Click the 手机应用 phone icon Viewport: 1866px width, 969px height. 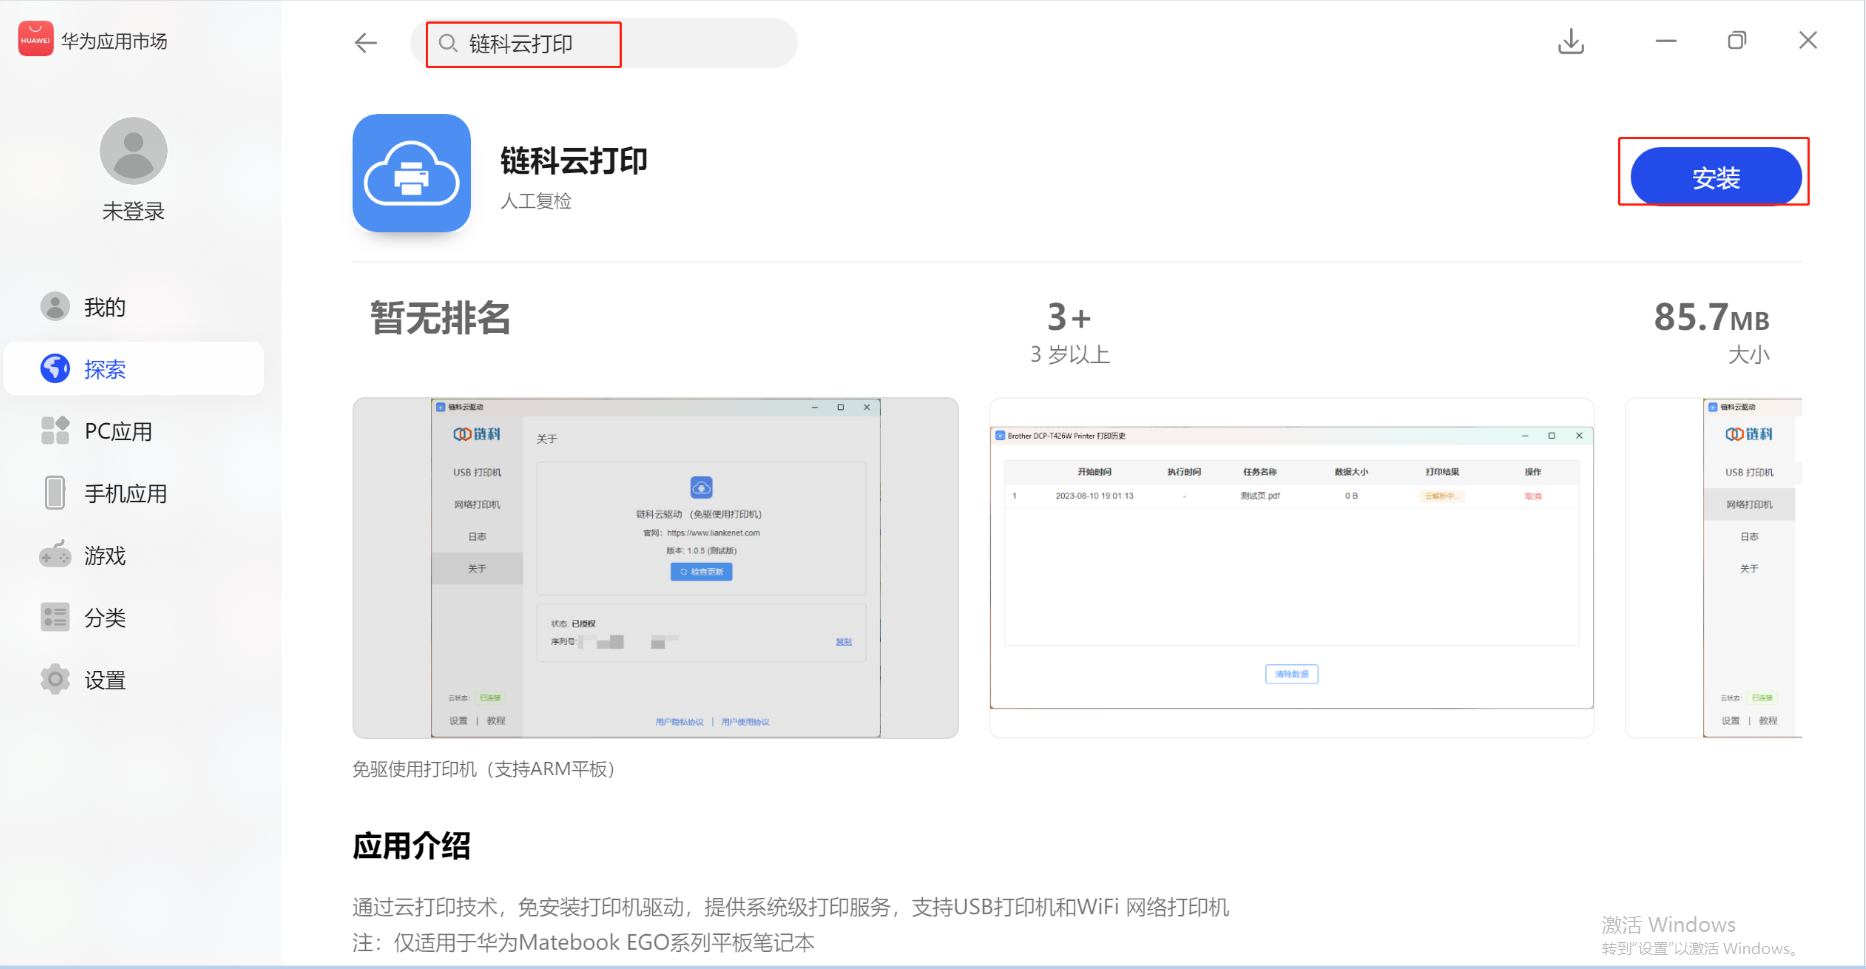55,492
